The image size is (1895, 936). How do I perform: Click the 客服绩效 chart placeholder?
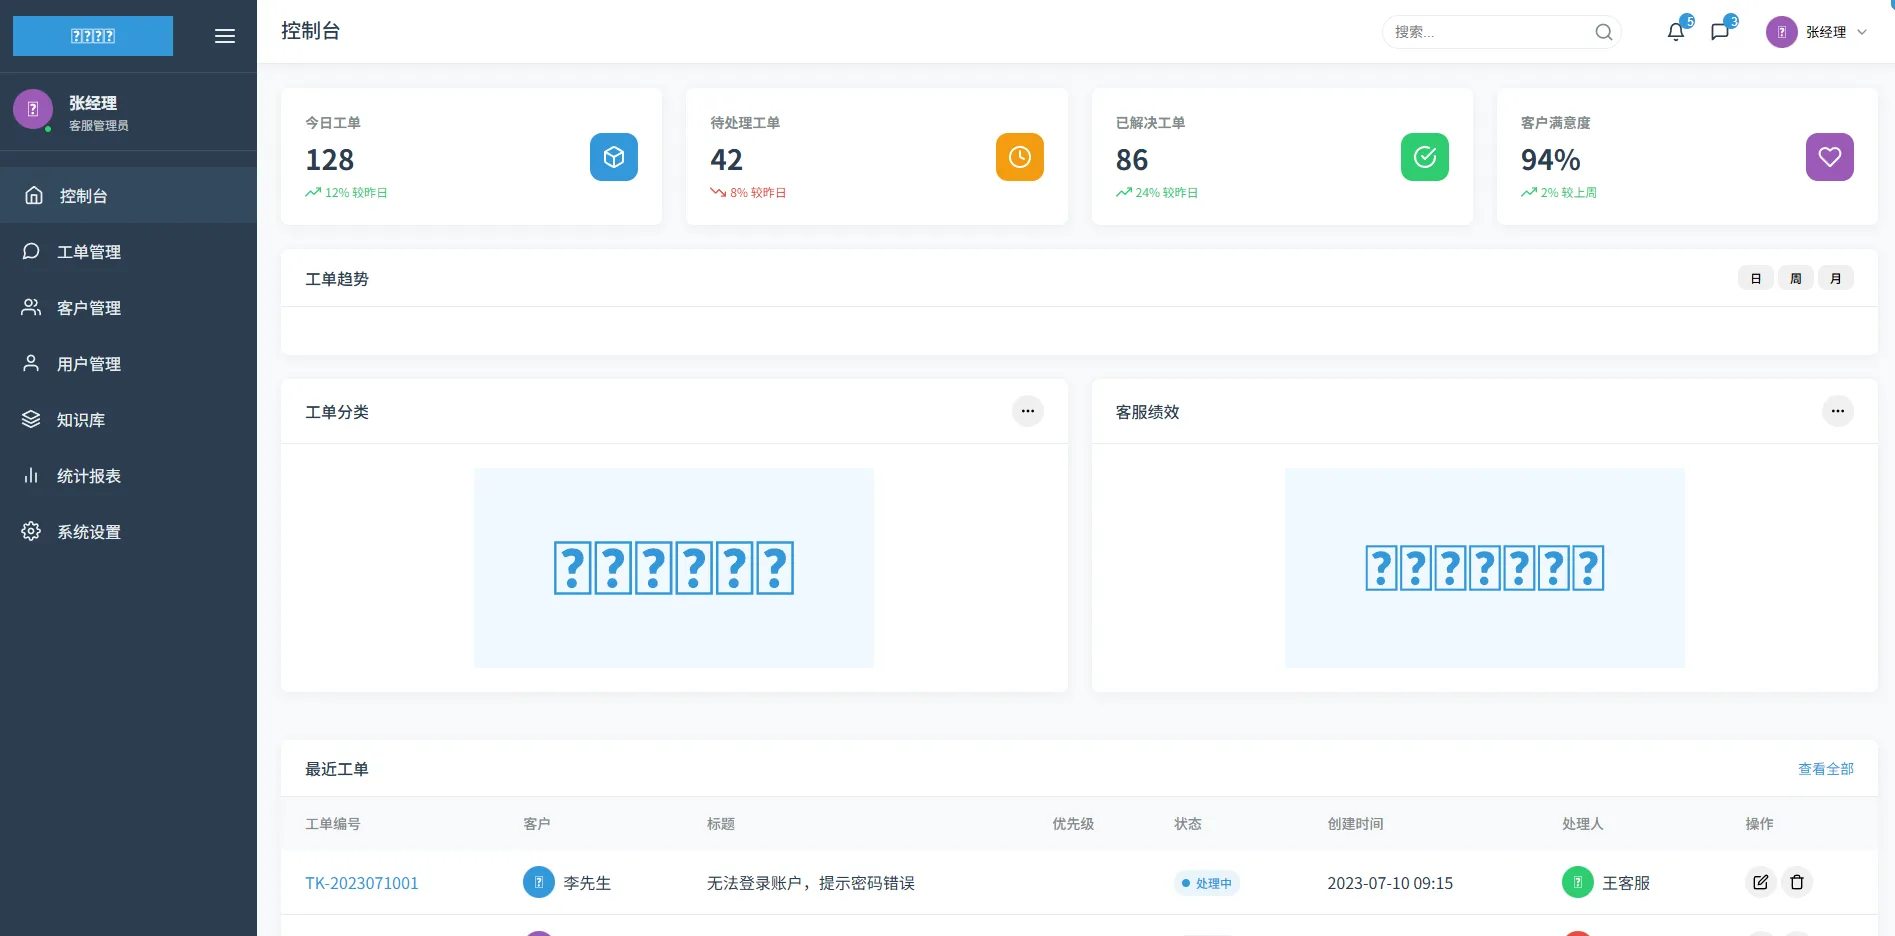click(1485, 568)
